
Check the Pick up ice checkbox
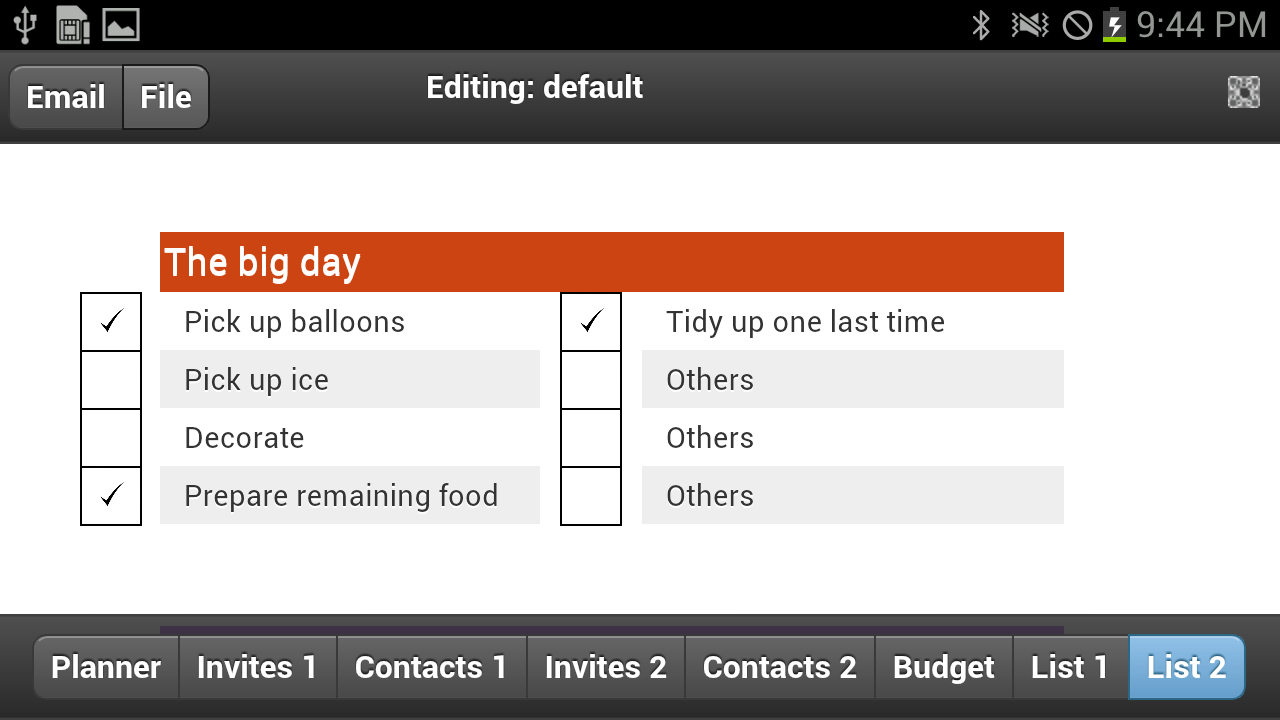(111, 380)
